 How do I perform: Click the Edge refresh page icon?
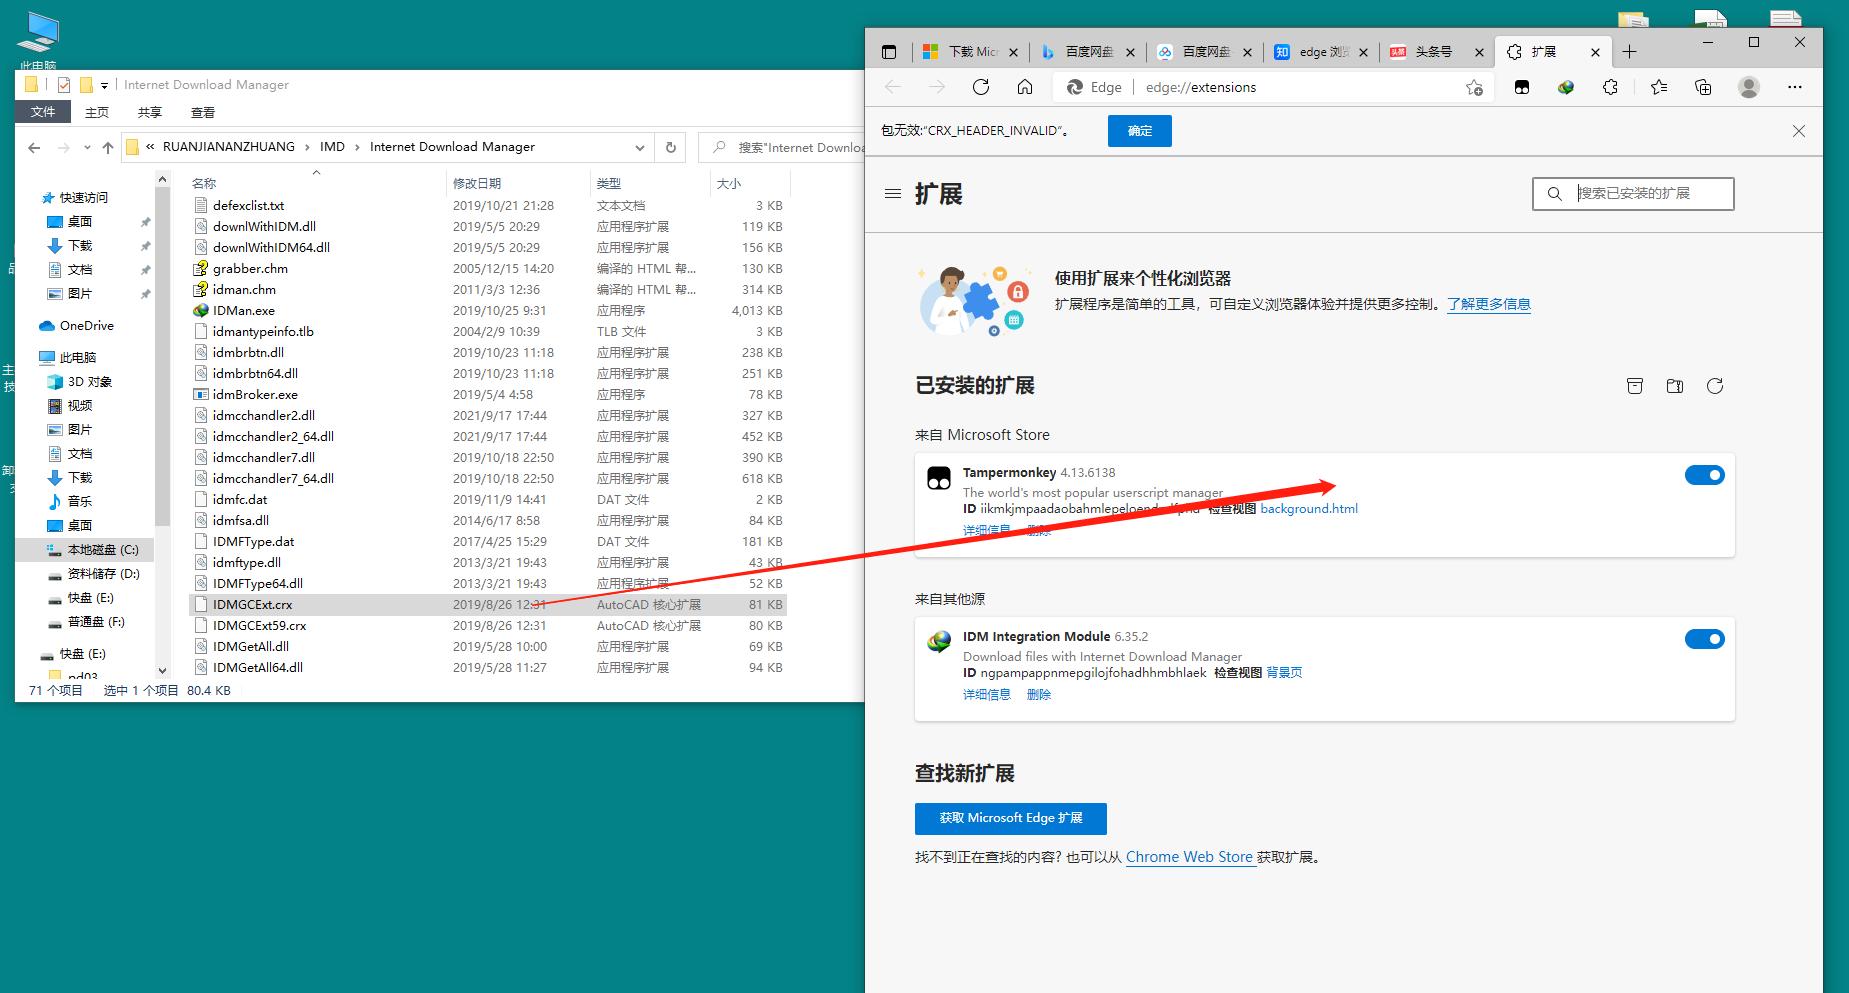tap(981, 87)
